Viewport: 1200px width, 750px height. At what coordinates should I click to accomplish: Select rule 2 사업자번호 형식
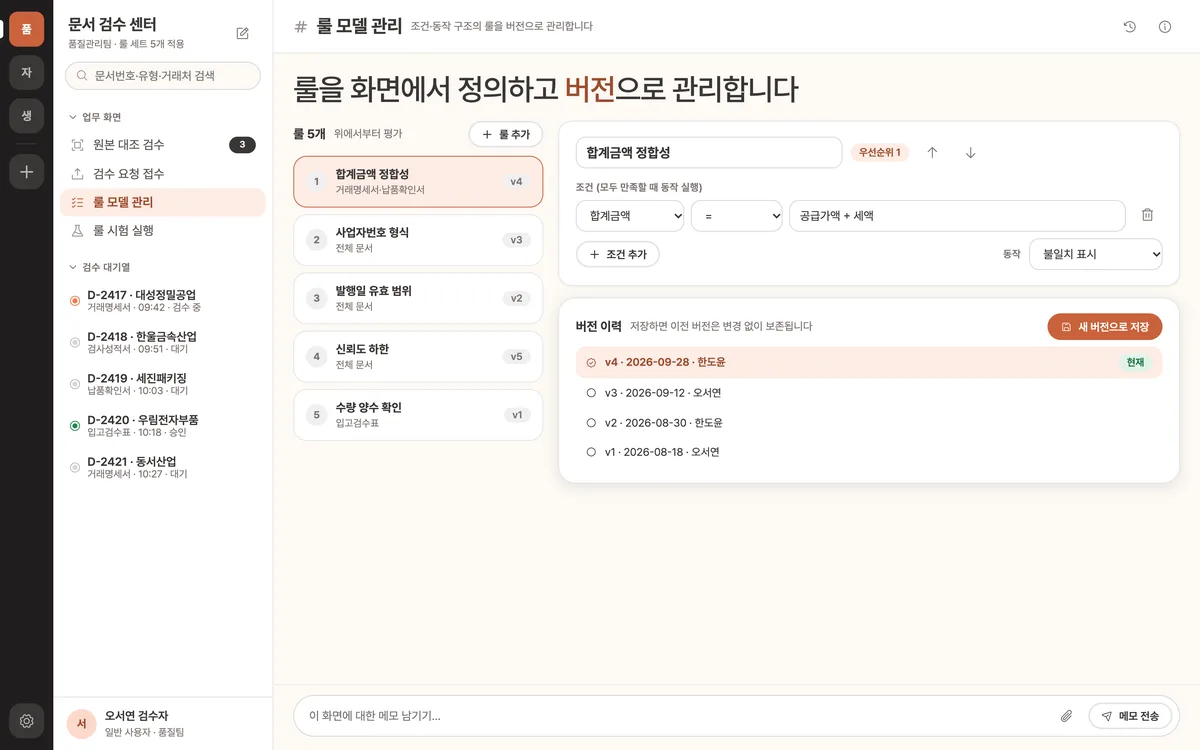pyautogui.click(x=418, y=240)
